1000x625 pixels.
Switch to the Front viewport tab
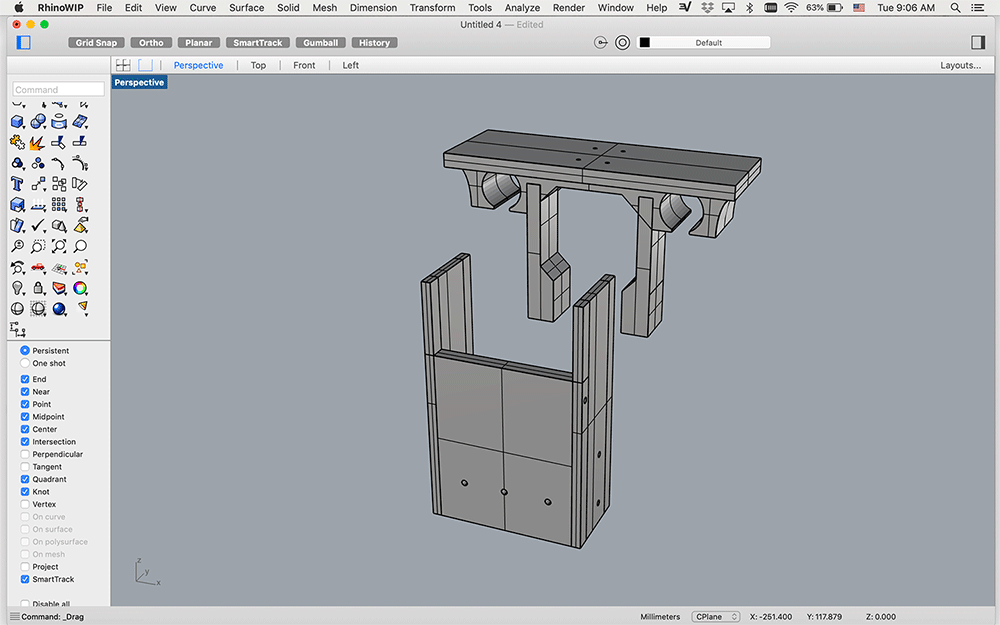[x=304, y=65]
